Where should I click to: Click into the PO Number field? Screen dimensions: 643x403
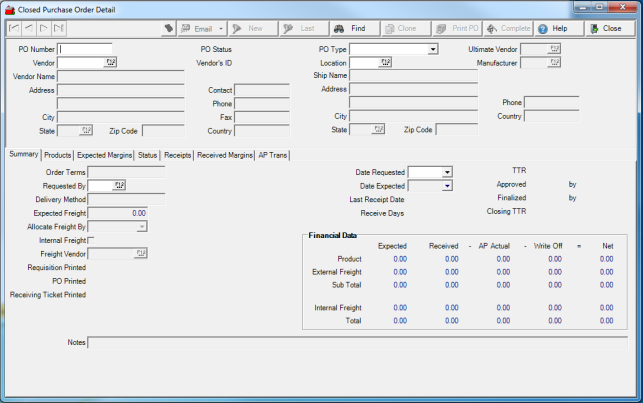click(85, 49)
